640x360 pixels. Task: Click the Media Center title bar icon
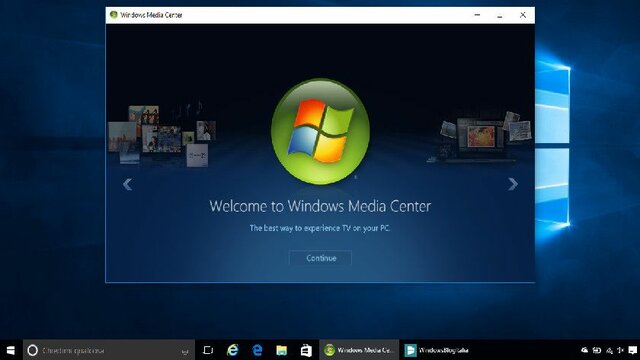click(x=113, y=15)
